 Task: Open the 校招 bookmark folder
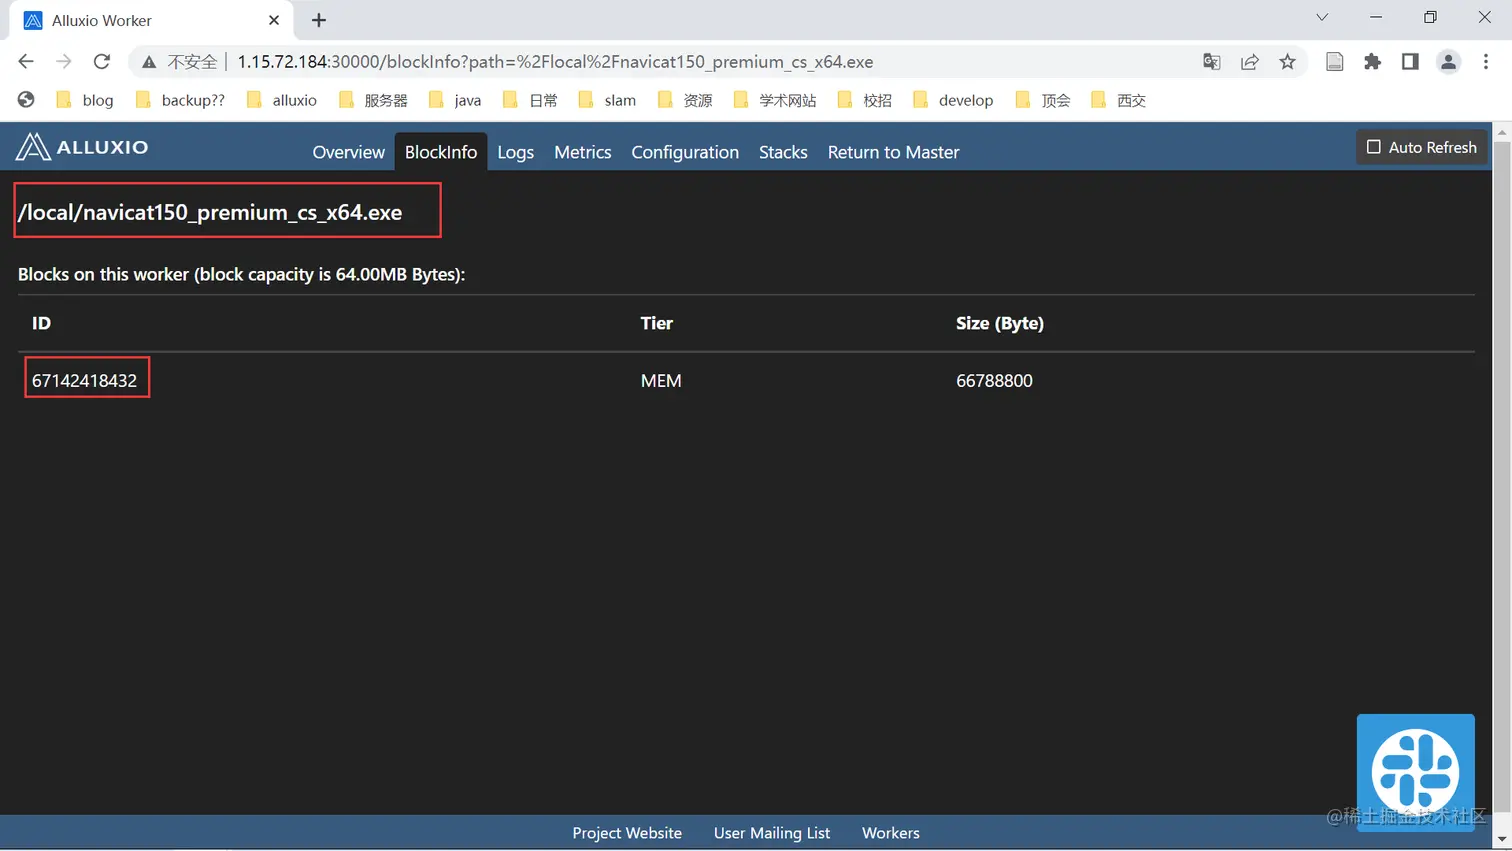pos(865,100)
